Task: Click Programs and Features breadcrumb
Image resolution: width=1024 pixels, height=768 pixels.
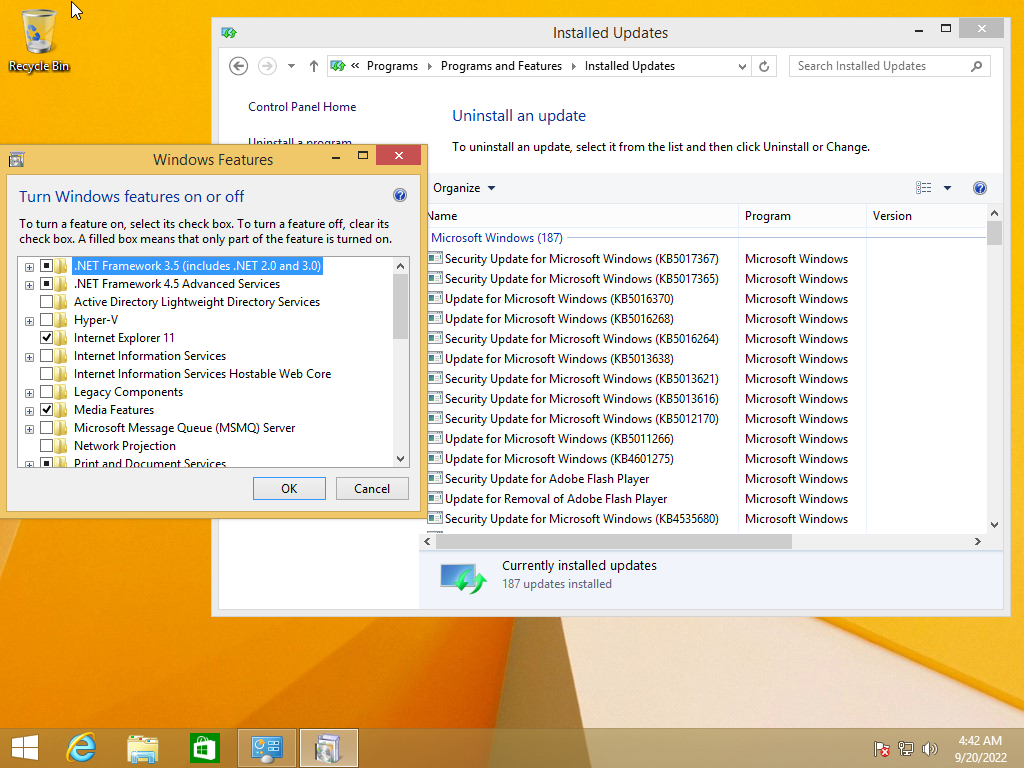Action: tap(501, 66)
